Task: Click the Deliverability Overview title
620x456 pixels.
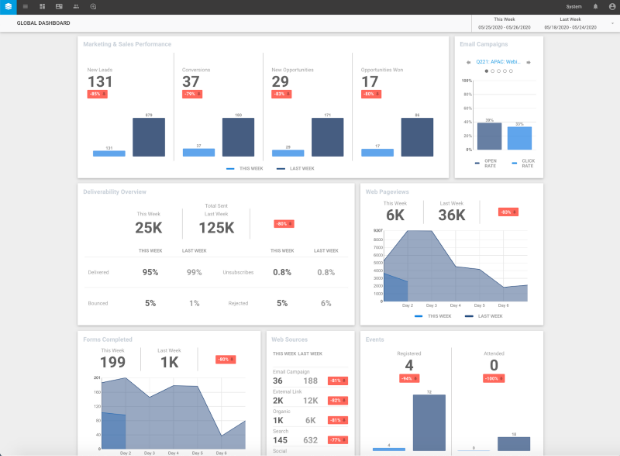Action: pos(115,192)
